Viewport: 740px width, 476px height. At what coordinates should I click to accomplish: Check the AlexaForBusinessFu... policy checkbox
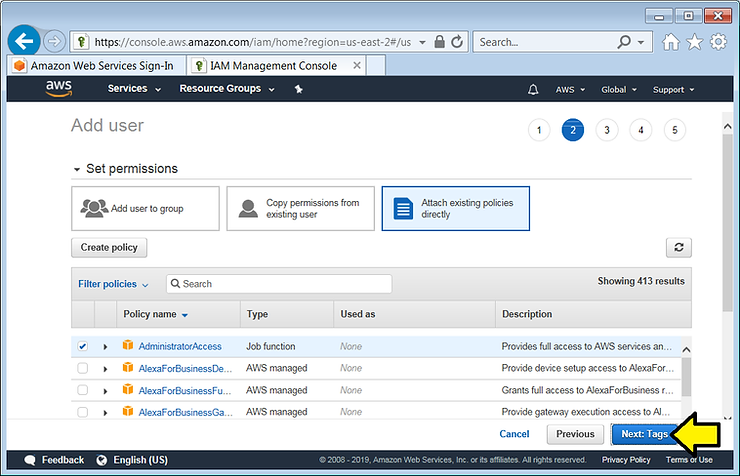(x=83, y=390)
